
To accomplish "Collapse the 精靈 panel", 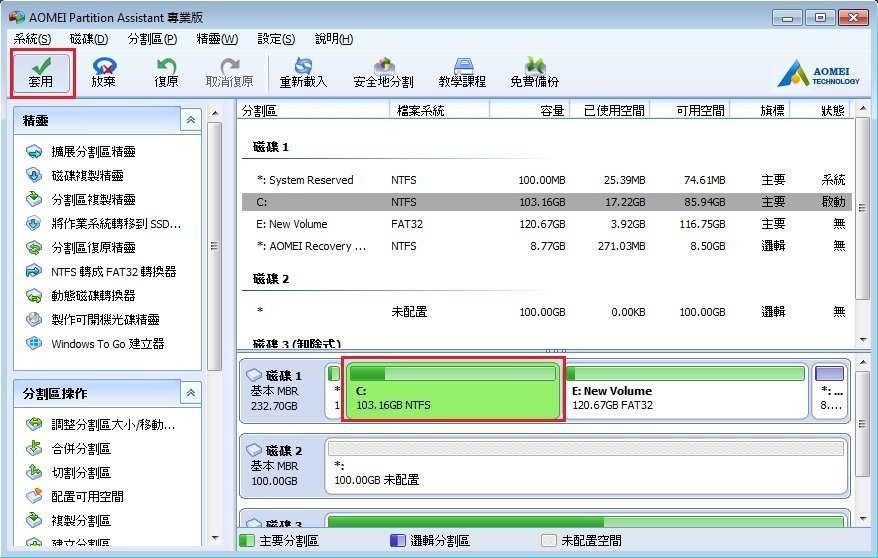I will point(191,120).
